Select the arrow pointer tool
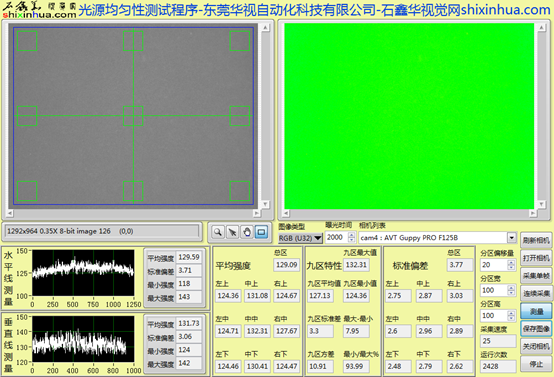This screenshot has width=554, height=377. coord(232,232)
